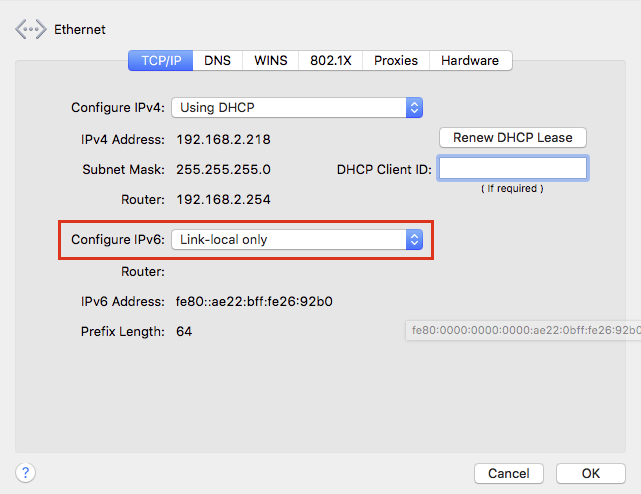Click the expanded IPv6 address tooltip
Screen dimensions: 641x494
tap(523, 330)
